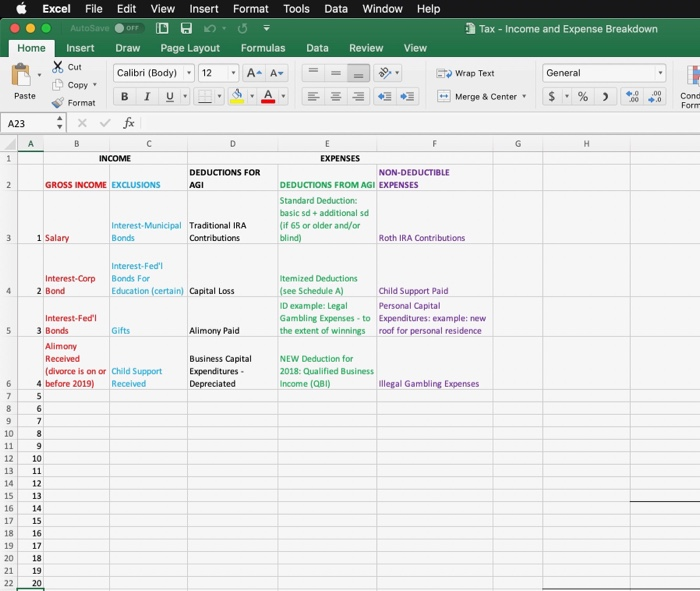Apply red font color A
The width and height of the screenshot is (700, 591).
pos(268,96)
